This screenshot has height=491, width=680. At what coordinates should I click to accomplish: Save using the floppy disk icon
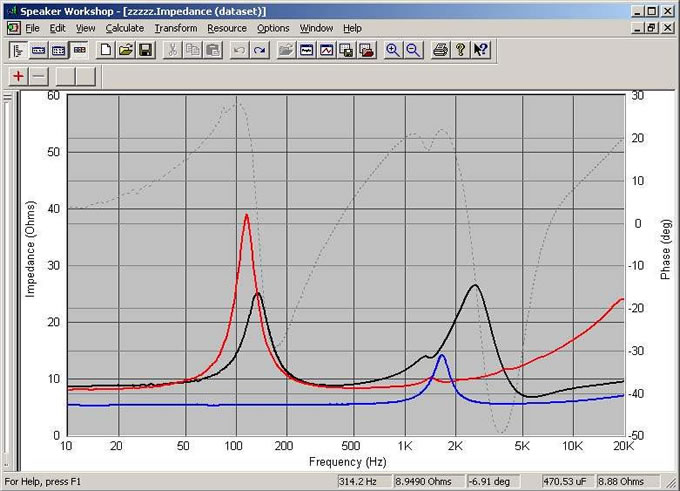[145, 49]
